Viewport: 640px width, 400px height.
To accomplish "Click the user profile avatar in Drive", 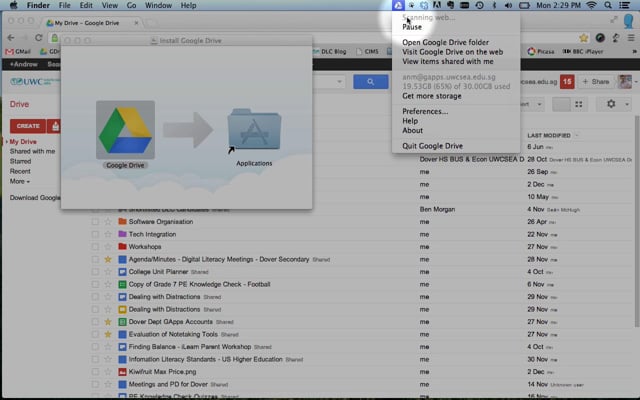I will coord(624,82).
